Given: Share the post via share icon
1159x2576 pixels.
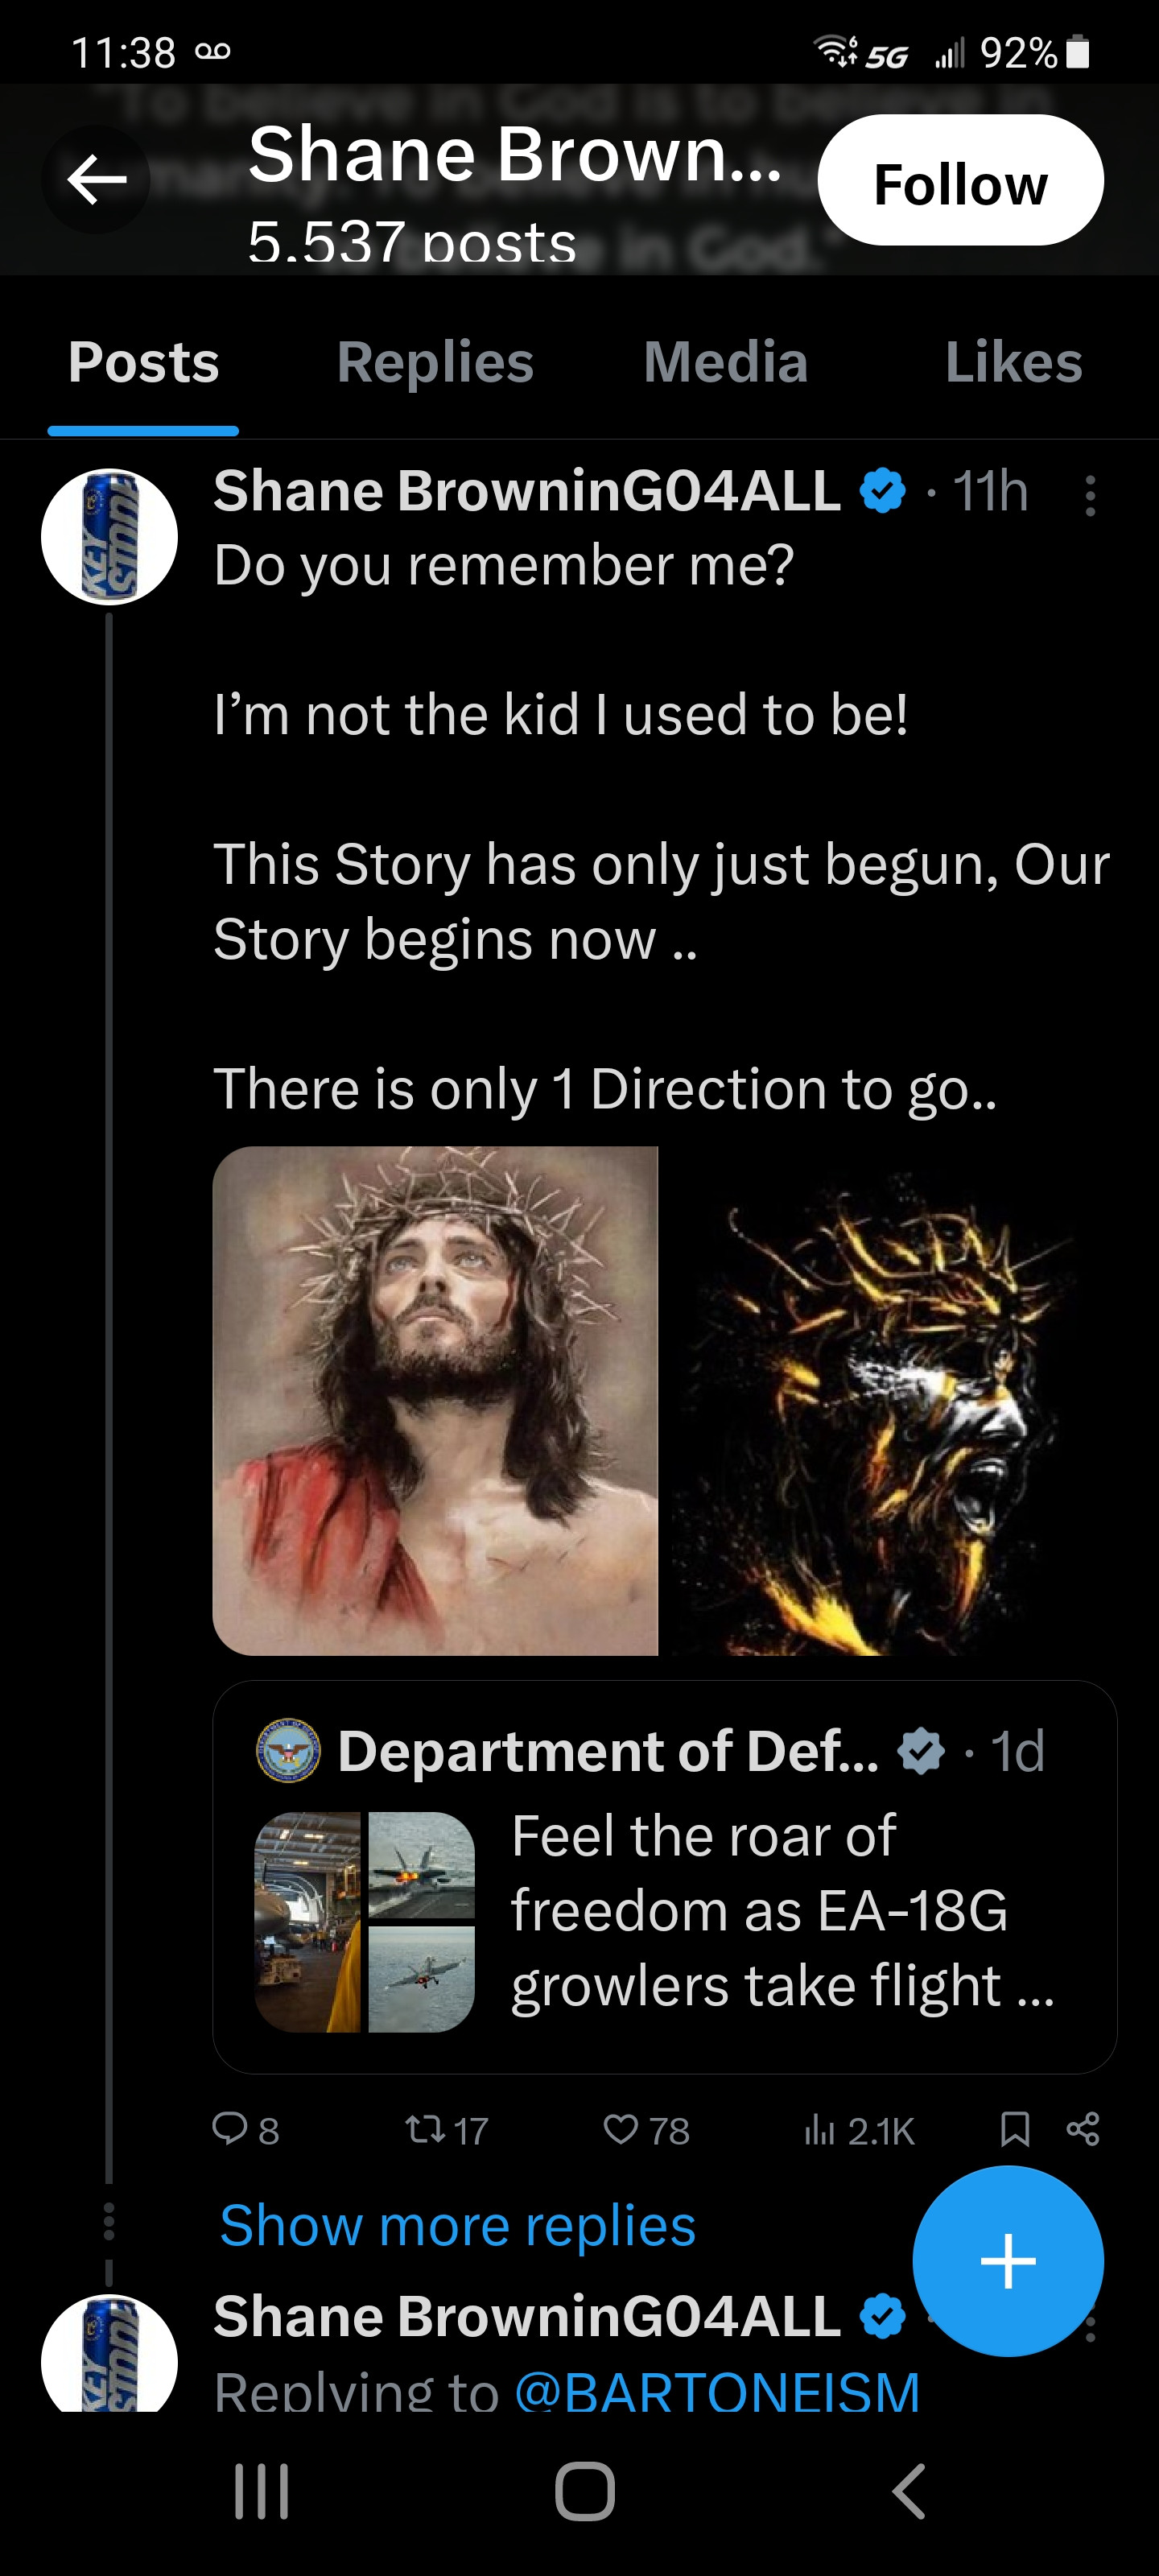Looking at the screenshot, I should click(x=1083, y=2129).
